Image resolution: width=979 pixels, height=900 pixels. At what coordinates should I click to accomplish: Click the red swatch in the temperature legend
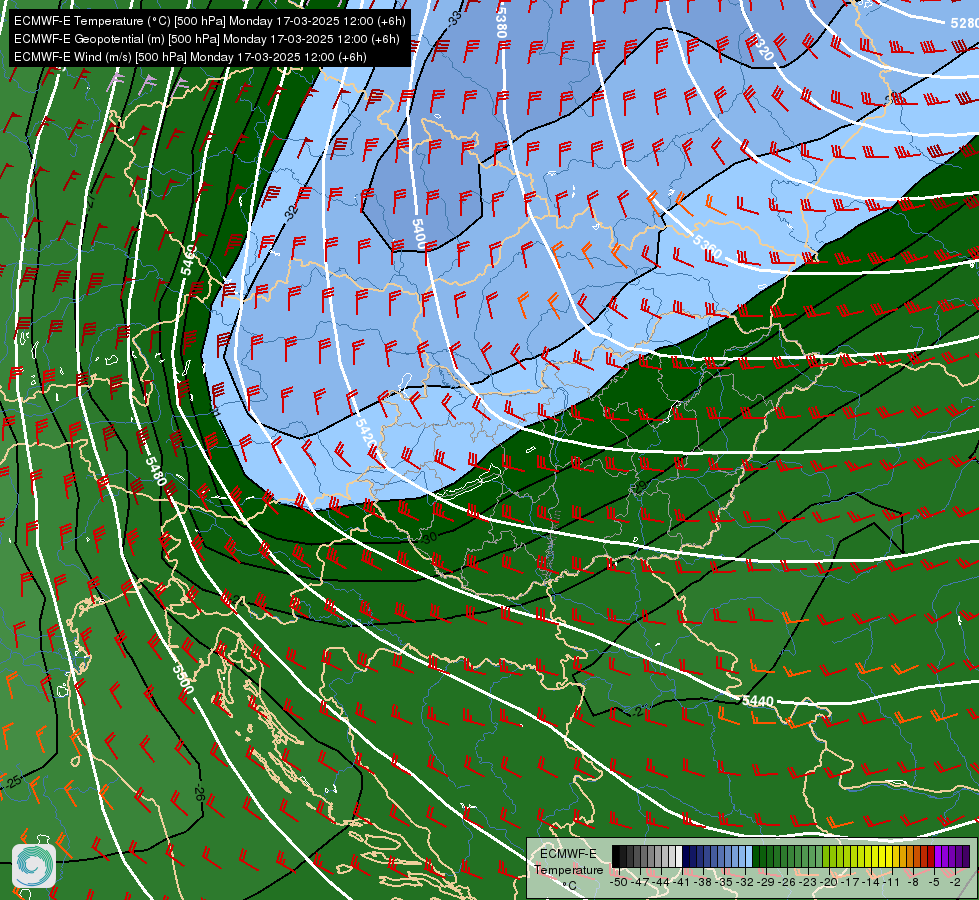tap(931, 856)
